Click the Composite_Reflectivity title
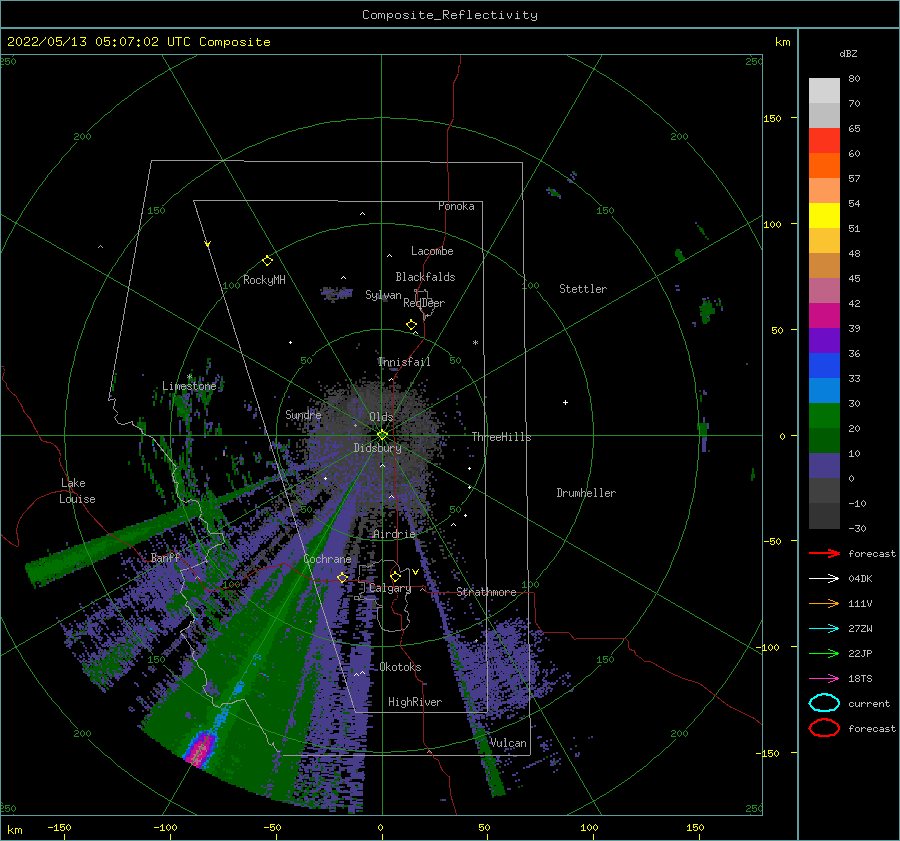 click(x=450, y=15)
